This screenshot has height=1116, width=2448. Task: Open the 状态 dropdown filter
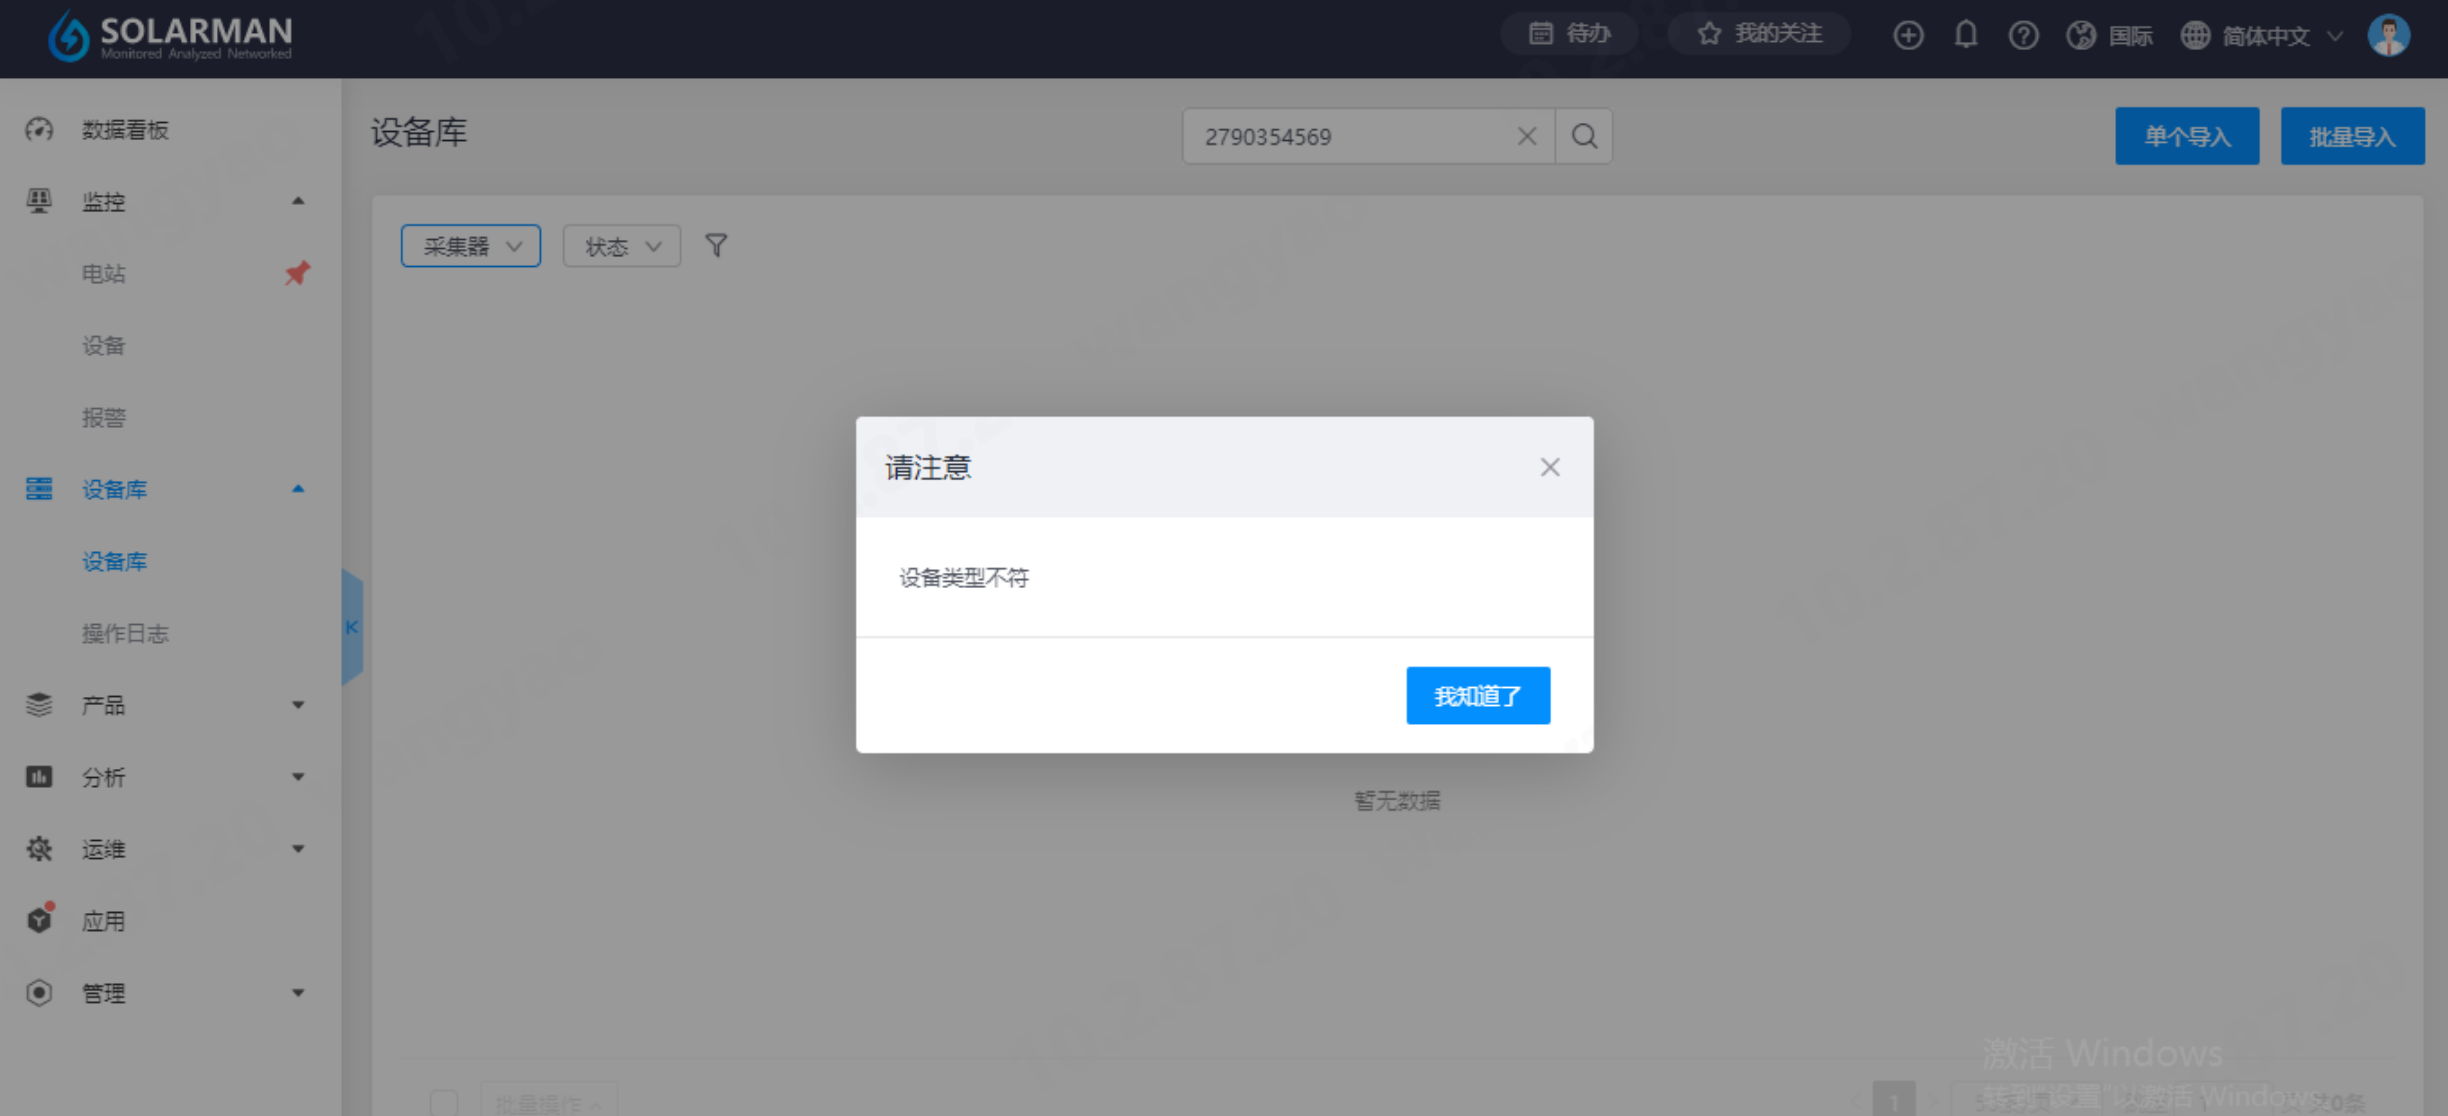[621, 246]
